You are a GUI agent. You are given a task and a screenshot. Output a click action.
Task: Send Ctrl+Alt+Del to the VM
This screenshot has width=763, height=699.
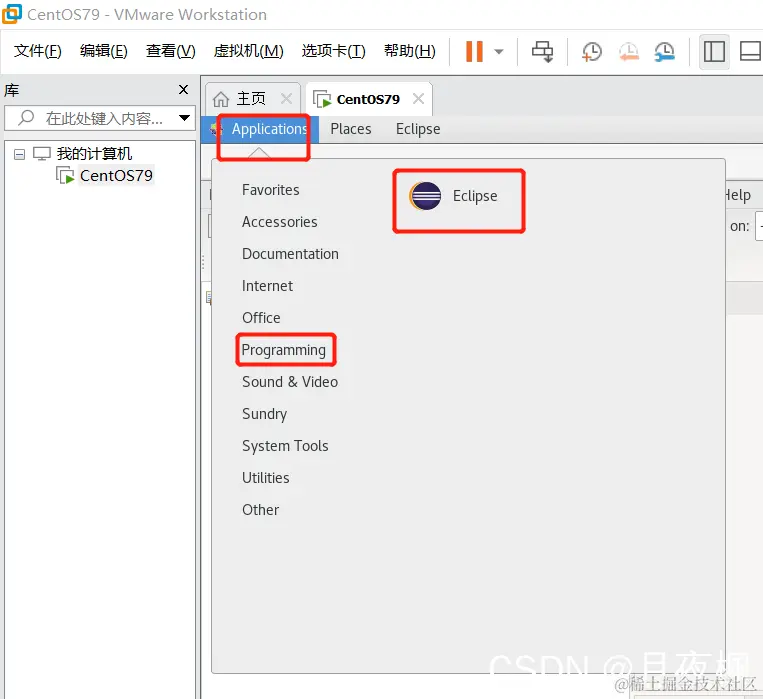[542, 51]
